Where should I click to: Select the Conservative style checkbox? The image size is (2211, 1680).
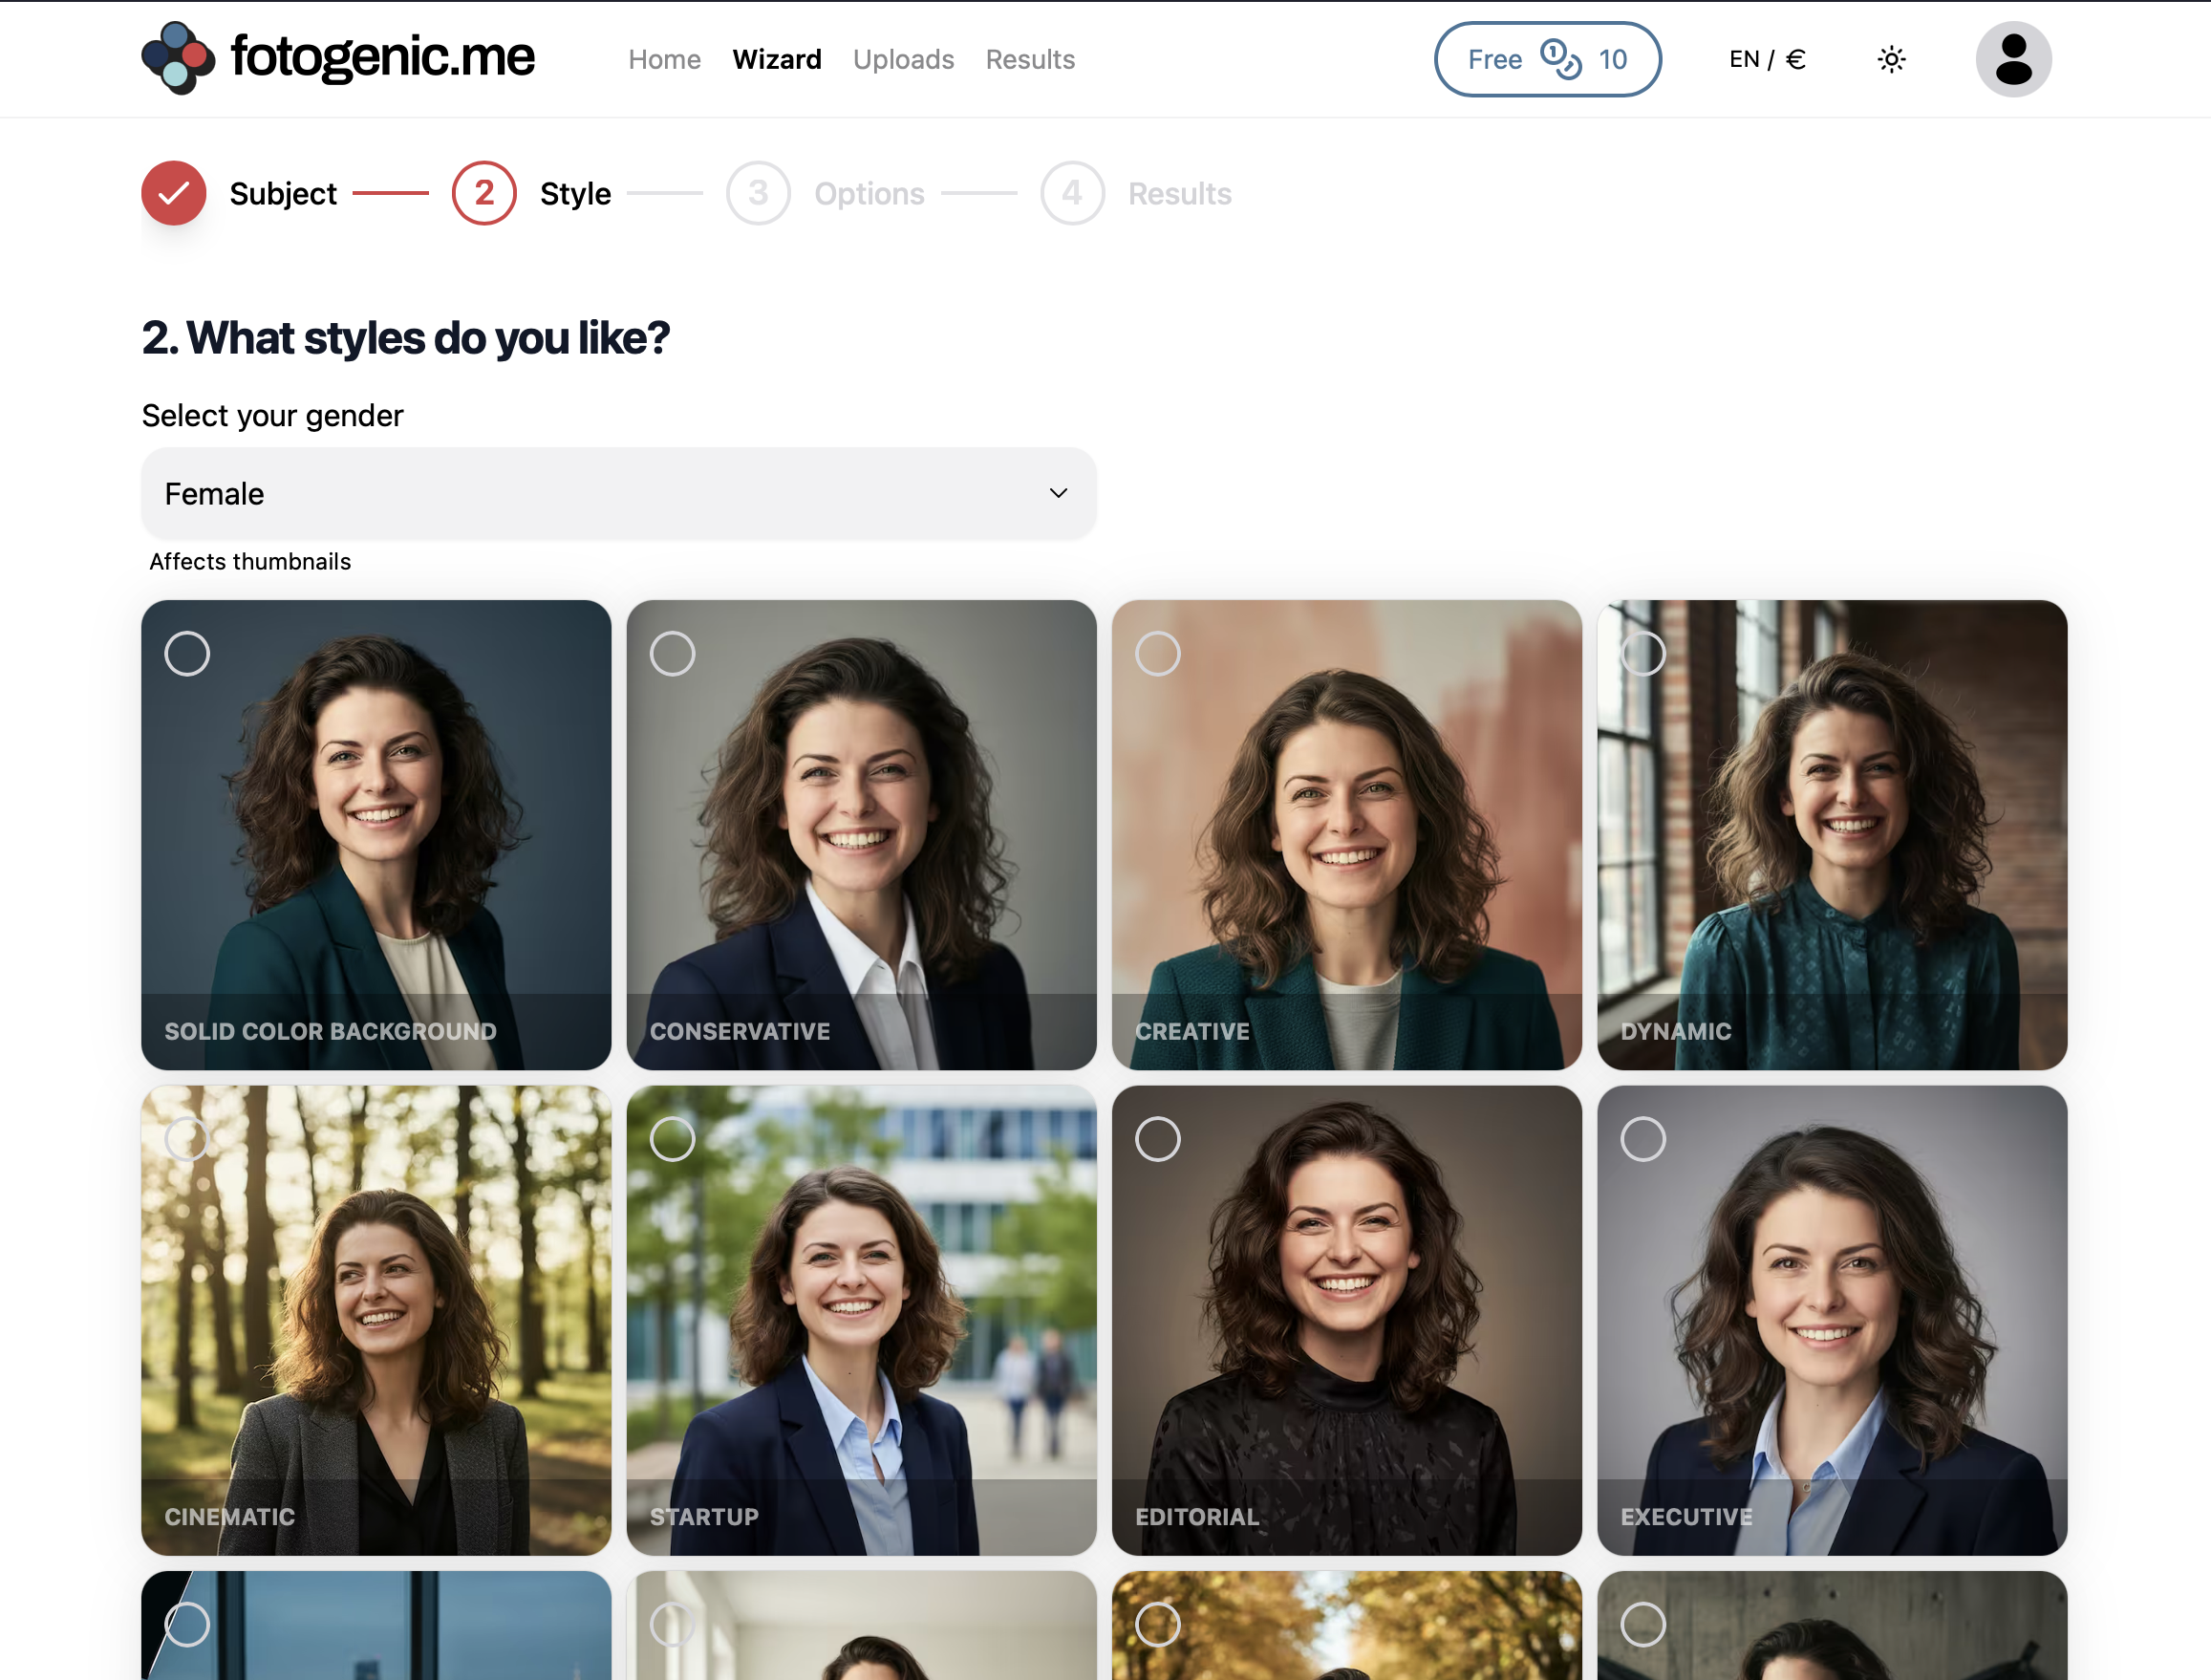[673, 653]
